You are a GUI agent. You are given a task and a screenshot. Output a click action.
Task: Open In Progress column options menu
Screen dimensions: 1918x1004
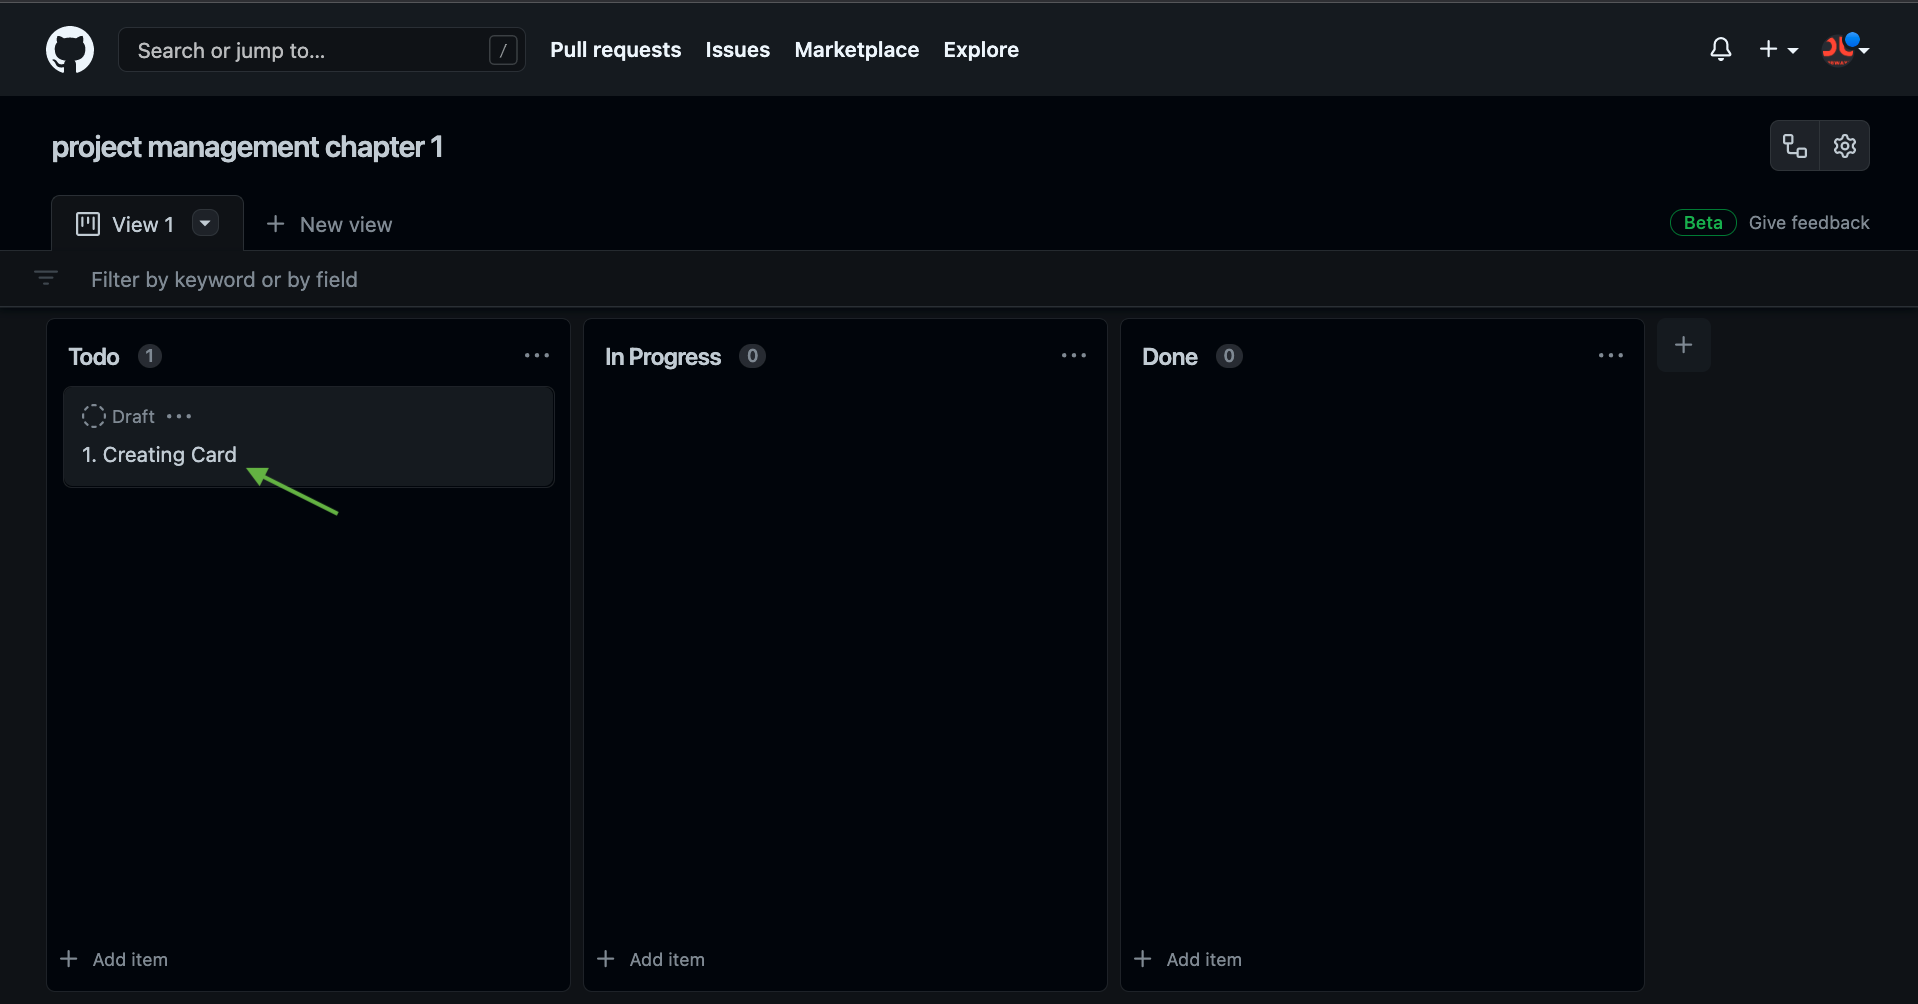click(x=1073, y=356)
